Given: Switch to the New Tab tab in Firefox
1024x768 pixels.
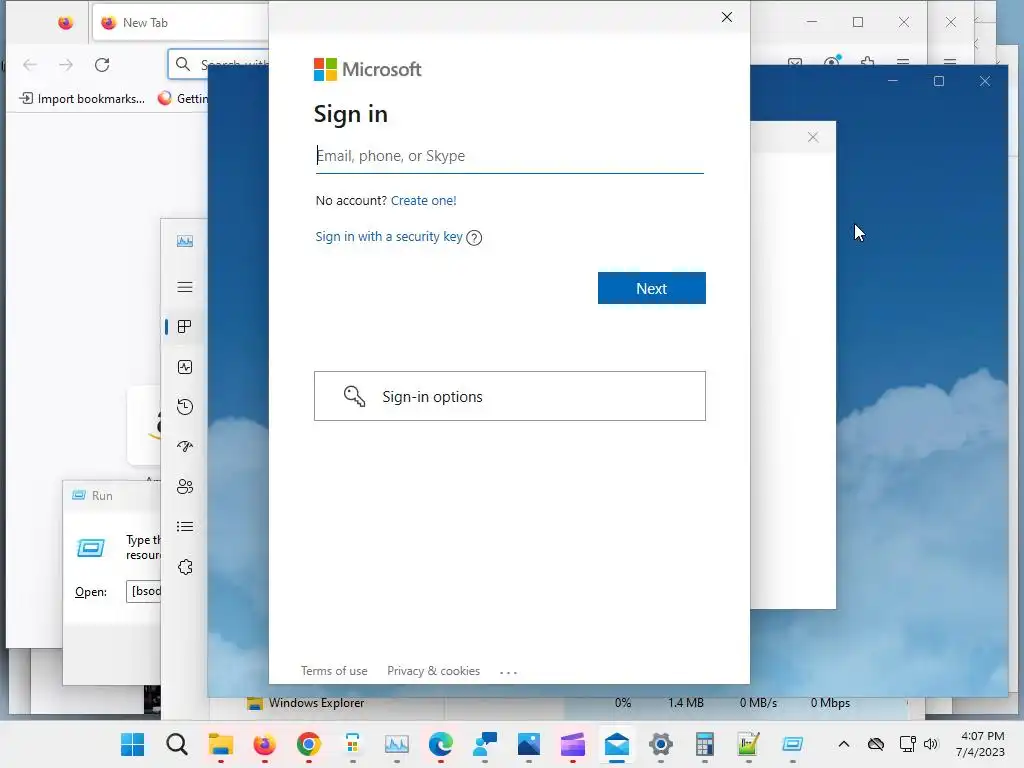Looking at the screenshot, I should point(180,23).
